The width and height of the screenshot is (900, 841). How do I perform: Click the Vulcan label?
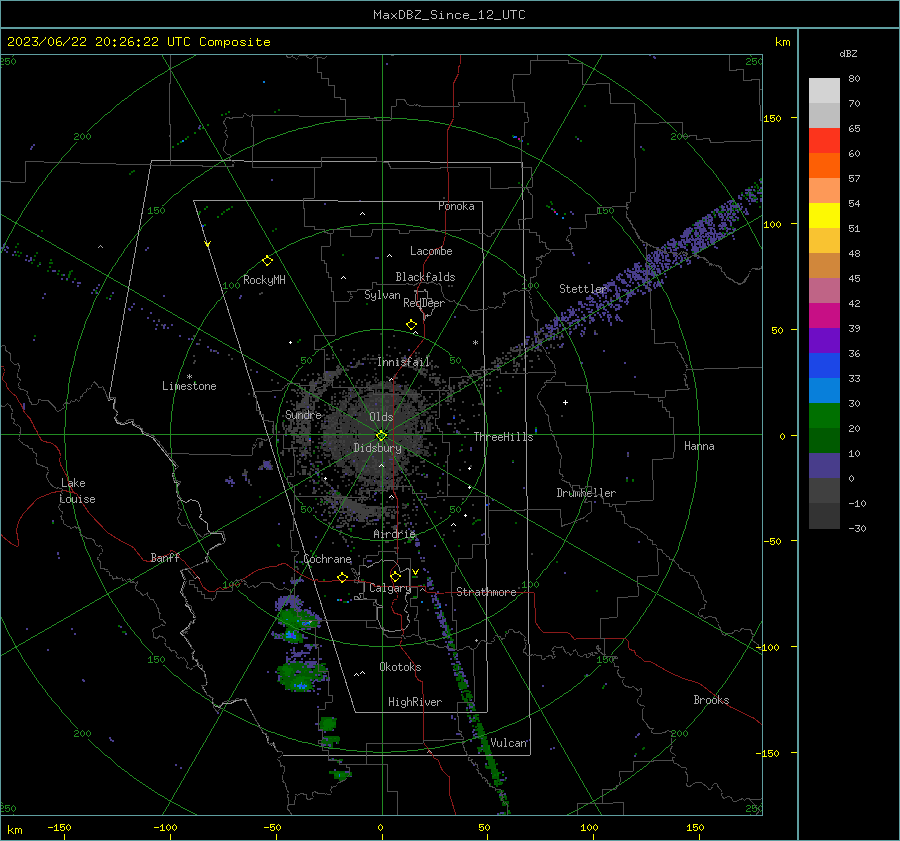click(509, 743)
